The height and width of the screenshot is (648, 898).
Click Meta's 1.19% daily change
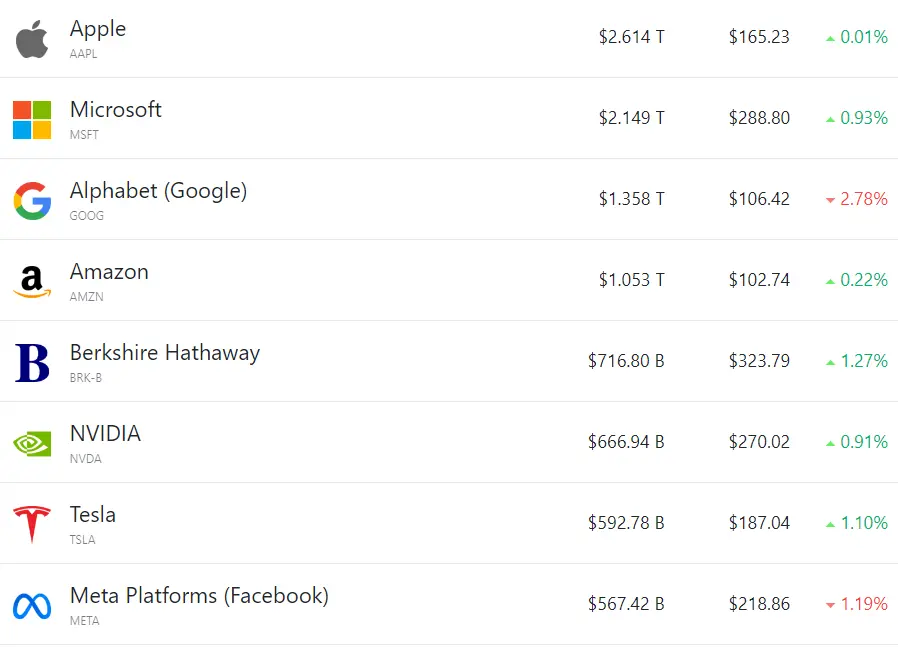click(x=864, y=604)
